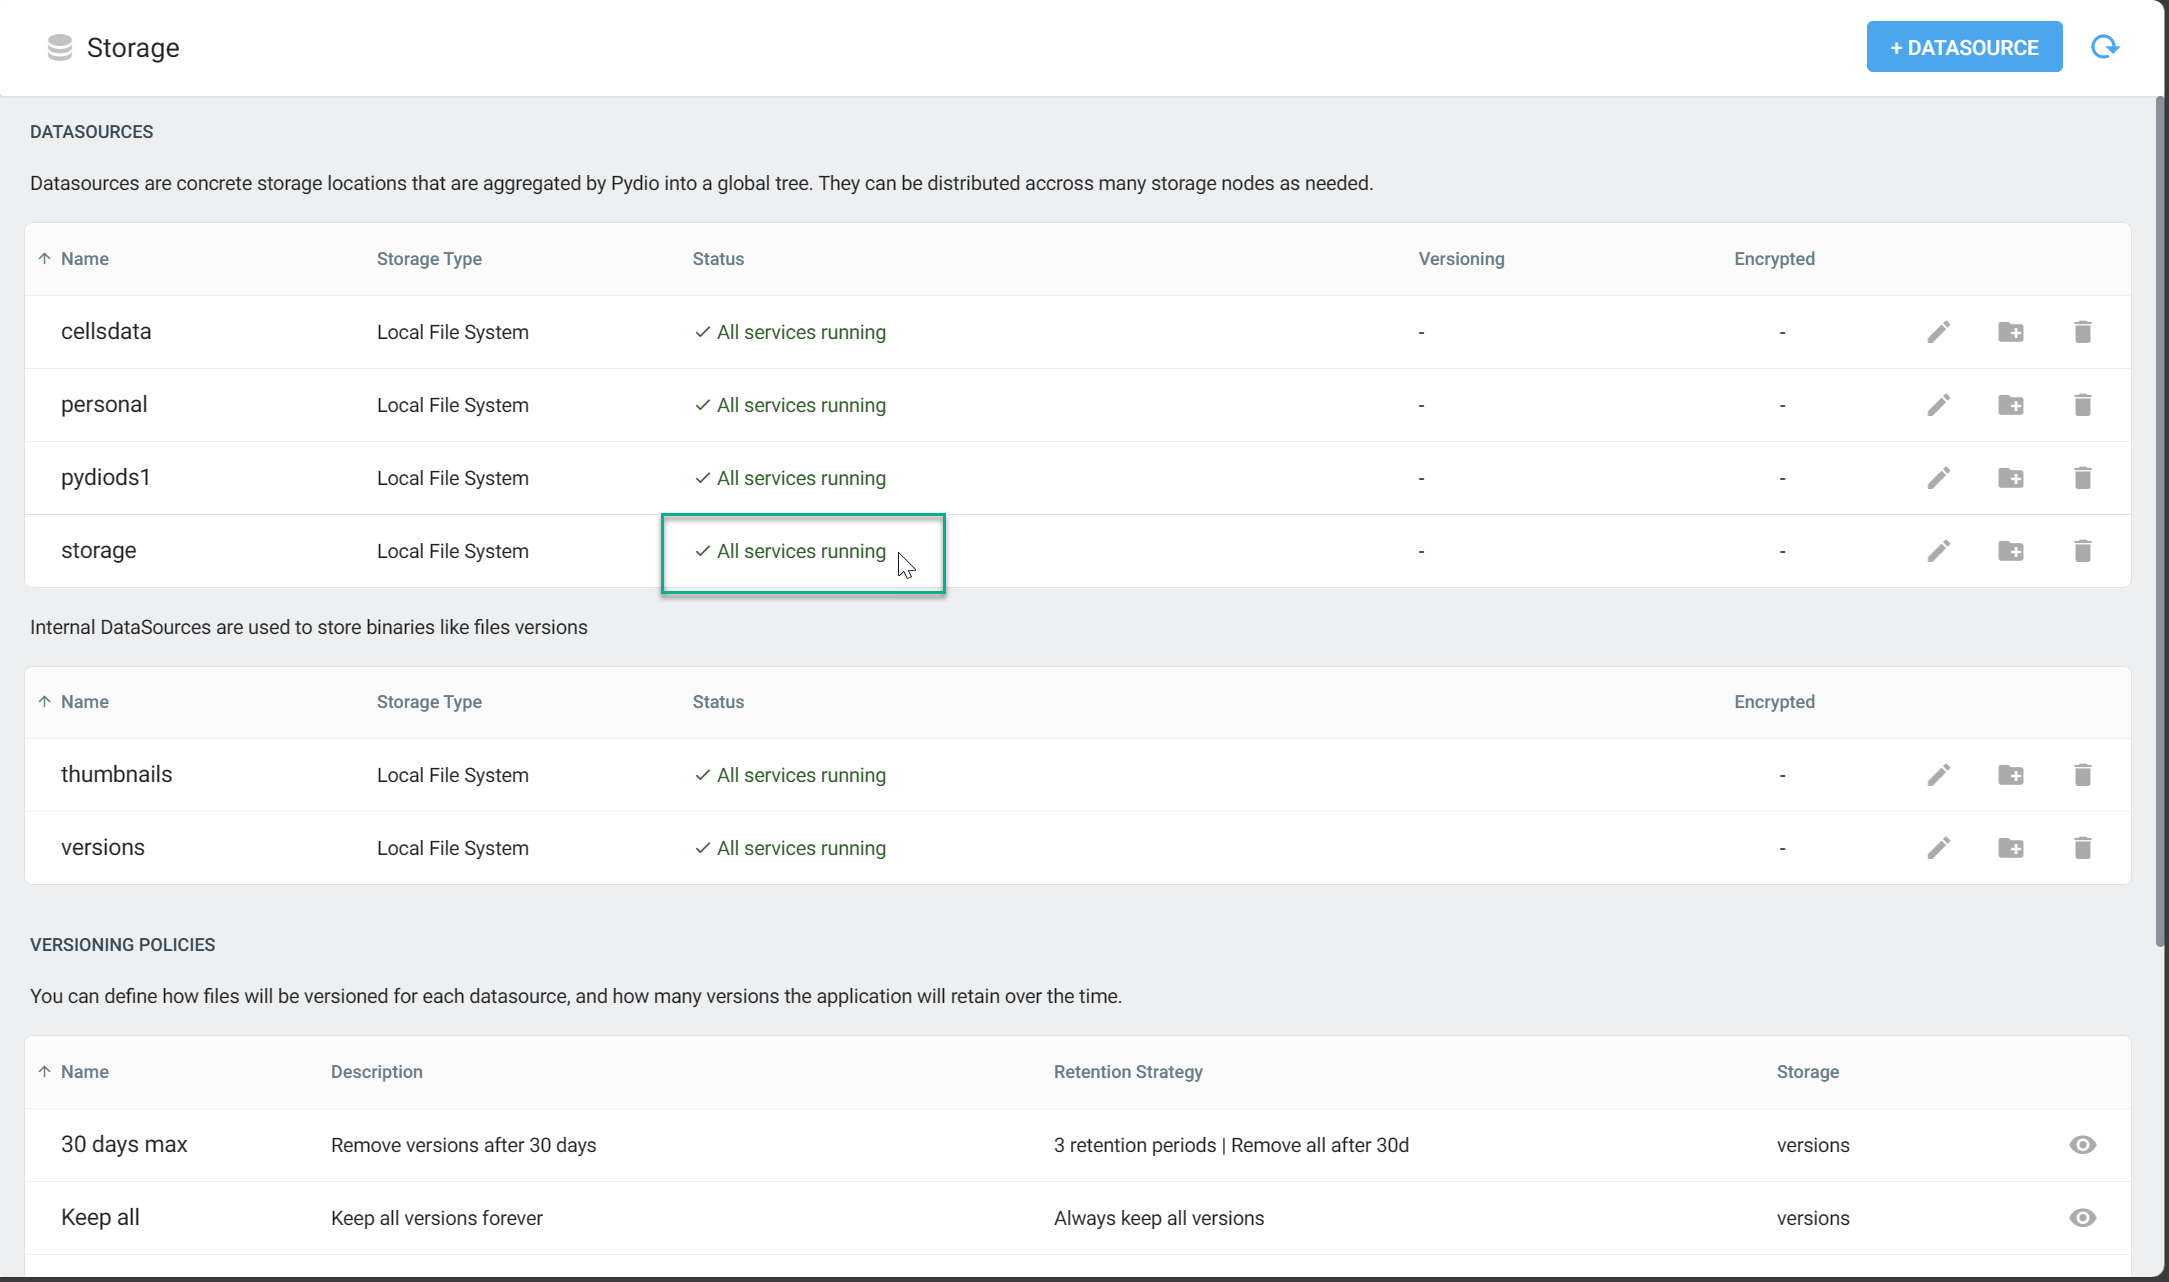This screenshot has height=1282, width=2169.
Task: Click Status header in internal datasources table
Action: [718, 702]
